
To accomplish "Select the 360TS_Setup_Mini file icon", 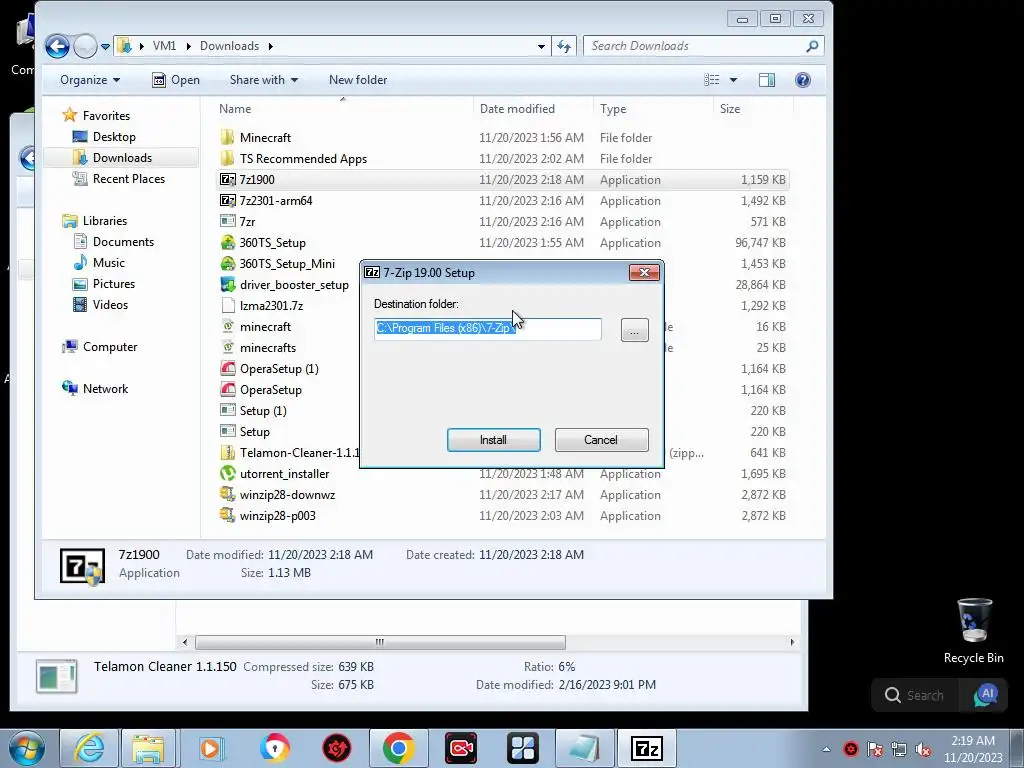I will [227, 263].
